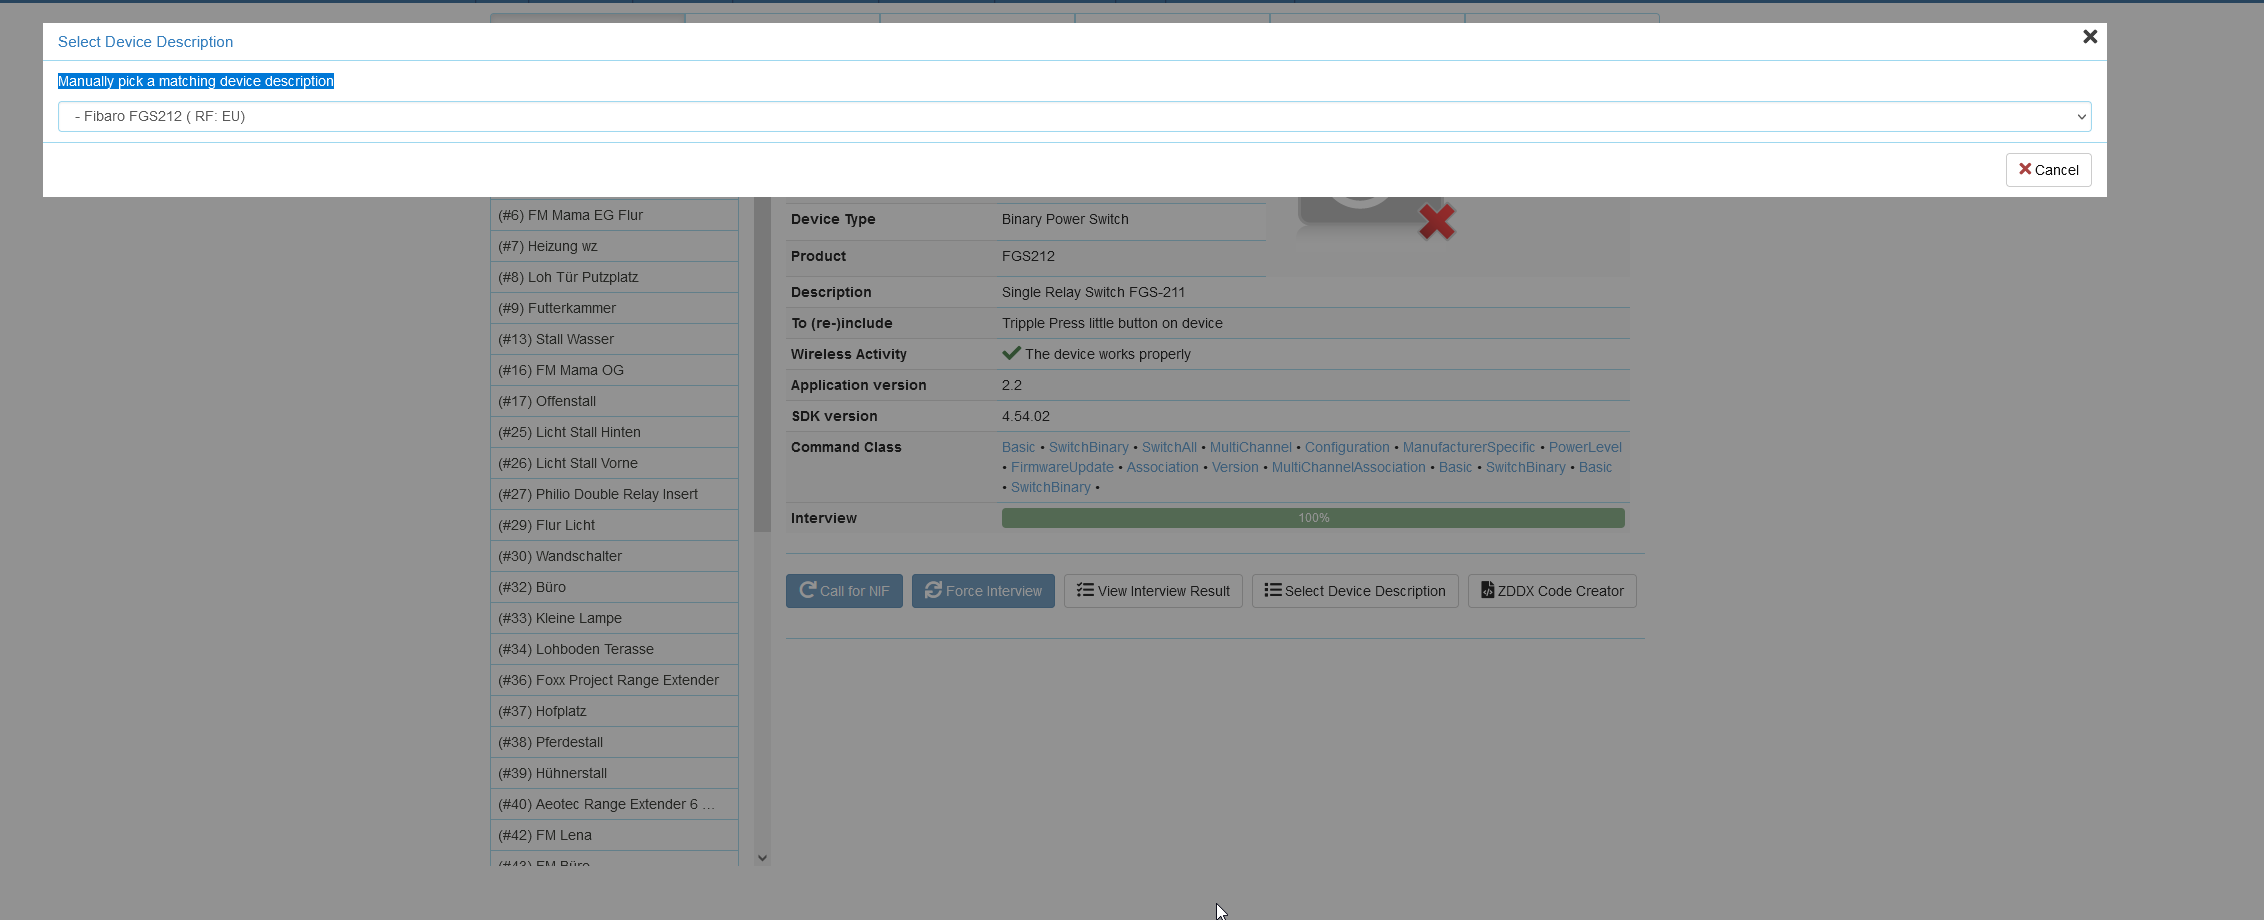Click the product value FGS212
Image resolution: width=2264 pixels, height=920 pixels.
point(1028,256)
